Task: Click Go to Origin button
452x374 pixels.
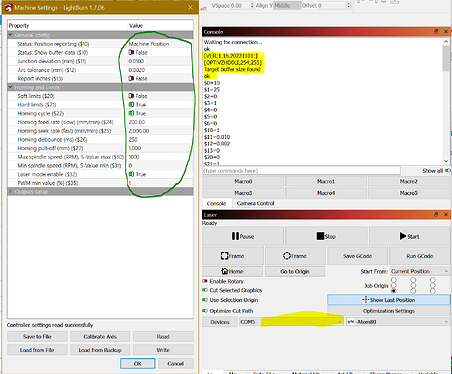Action: pyautogui.click(x=295, y=271)
